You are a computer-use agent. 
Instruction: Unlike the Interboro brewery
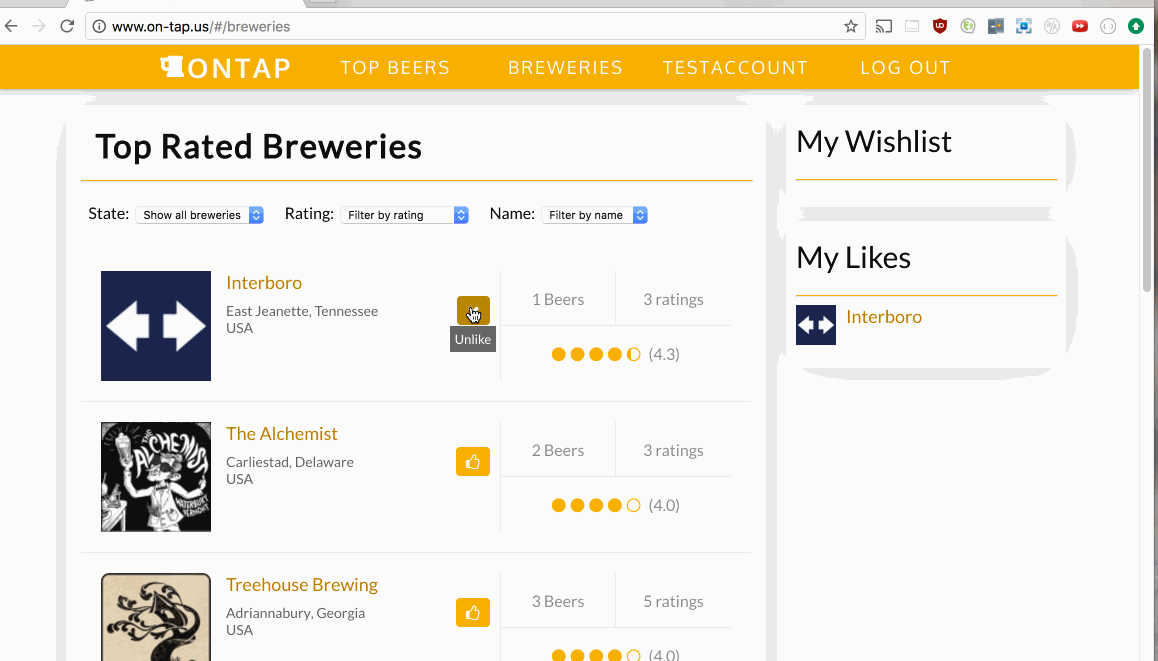pos(473,311)
